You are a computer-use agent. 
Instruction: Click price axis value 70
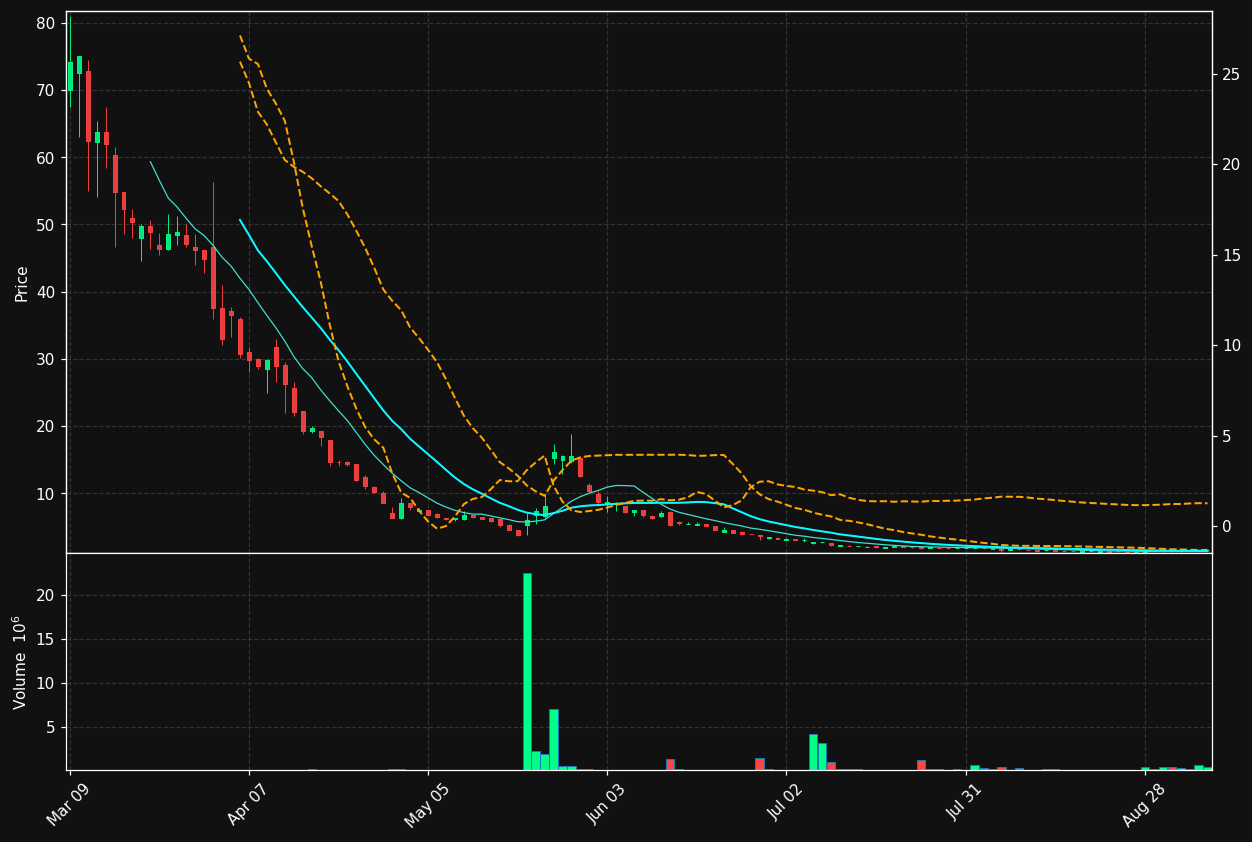point(46,90)
